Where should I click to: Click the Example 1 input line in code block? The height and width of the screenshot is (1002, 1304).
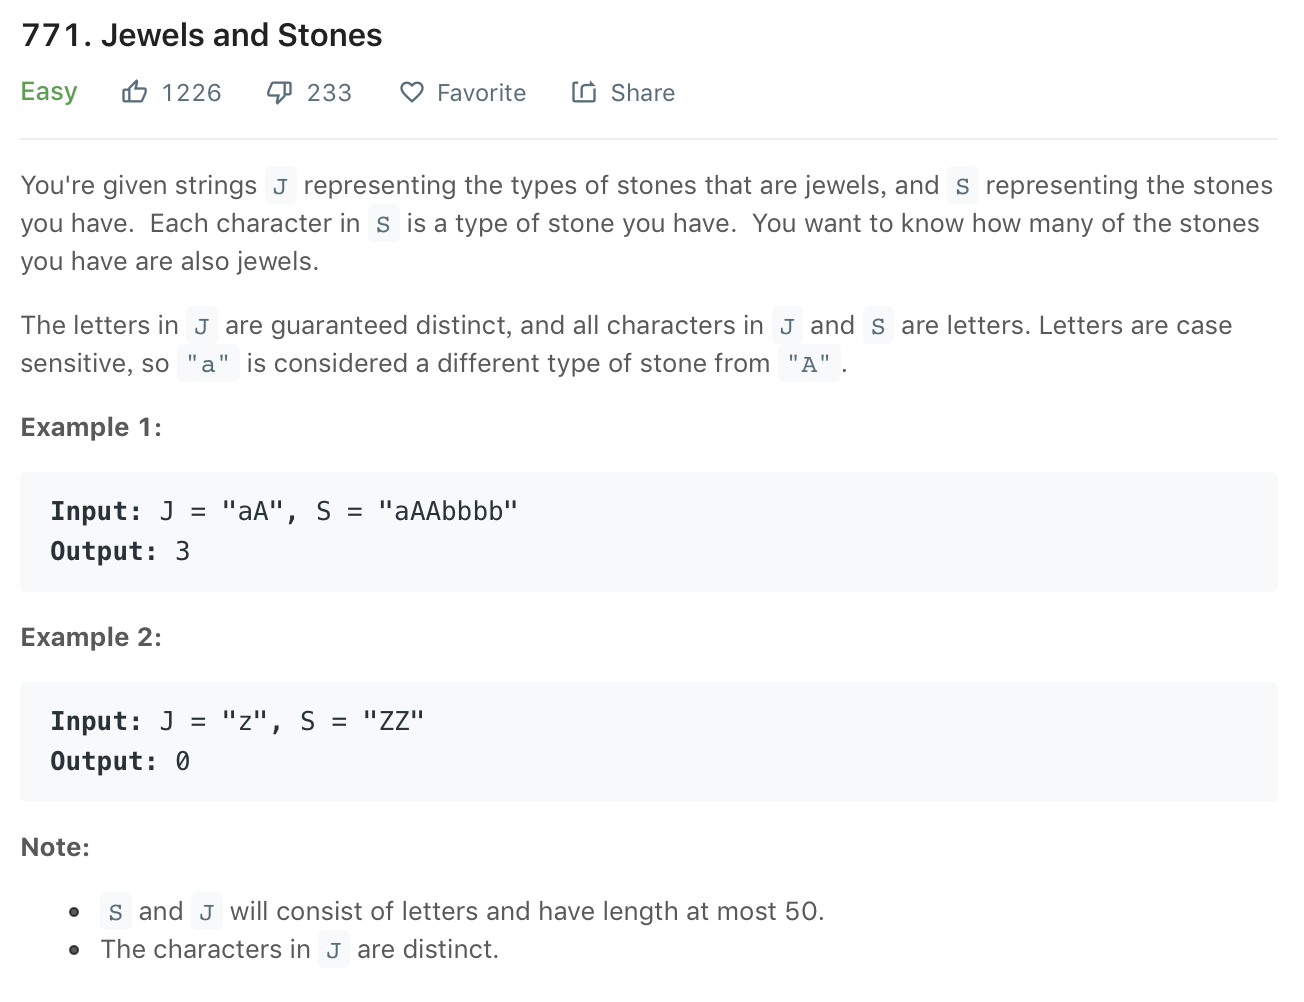(x=284, y=512)
